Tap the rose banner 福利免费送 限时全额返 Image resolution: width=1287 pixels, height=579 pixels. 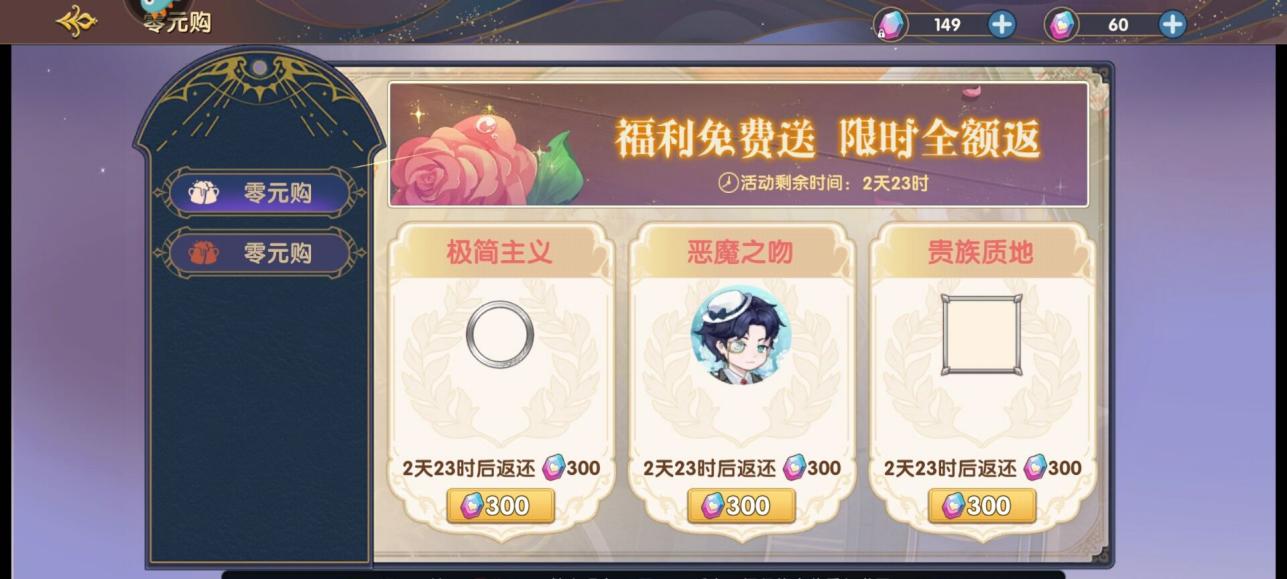click(738, 145)
